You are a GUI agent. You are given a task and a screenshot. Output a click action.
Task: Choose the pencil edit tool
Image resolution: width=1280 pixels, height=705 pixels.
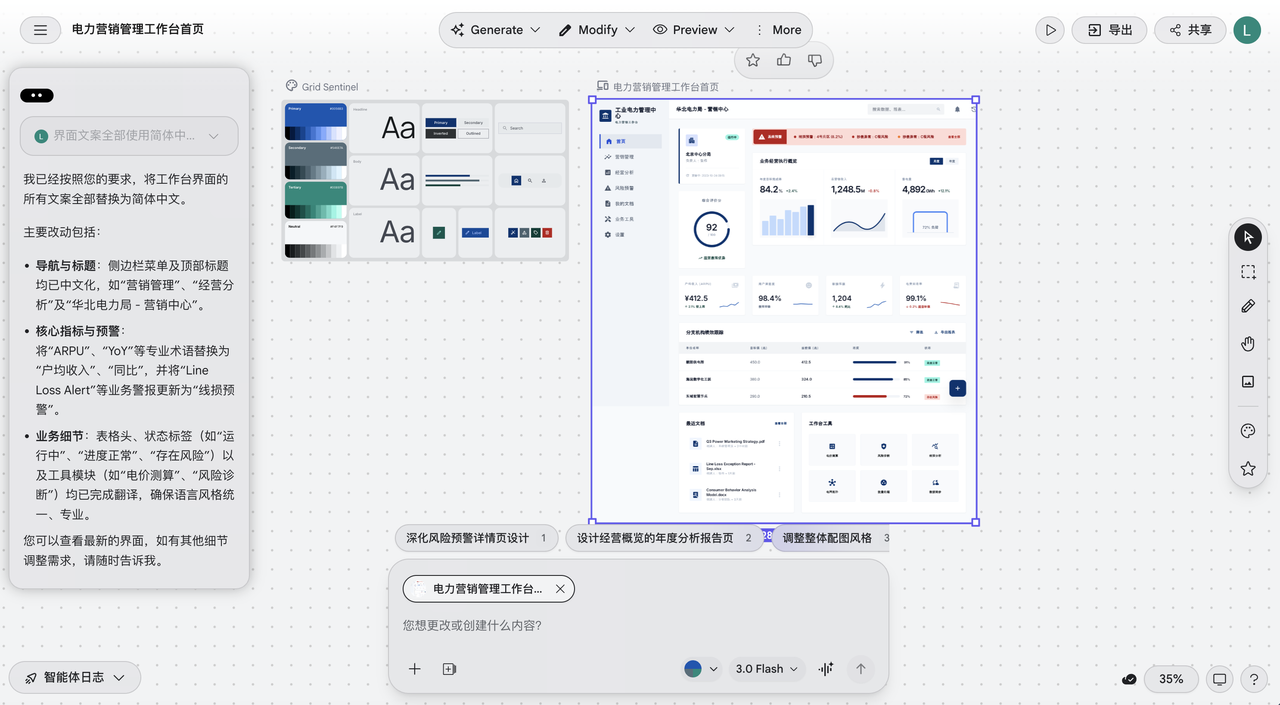click(x=1248, y=307)
